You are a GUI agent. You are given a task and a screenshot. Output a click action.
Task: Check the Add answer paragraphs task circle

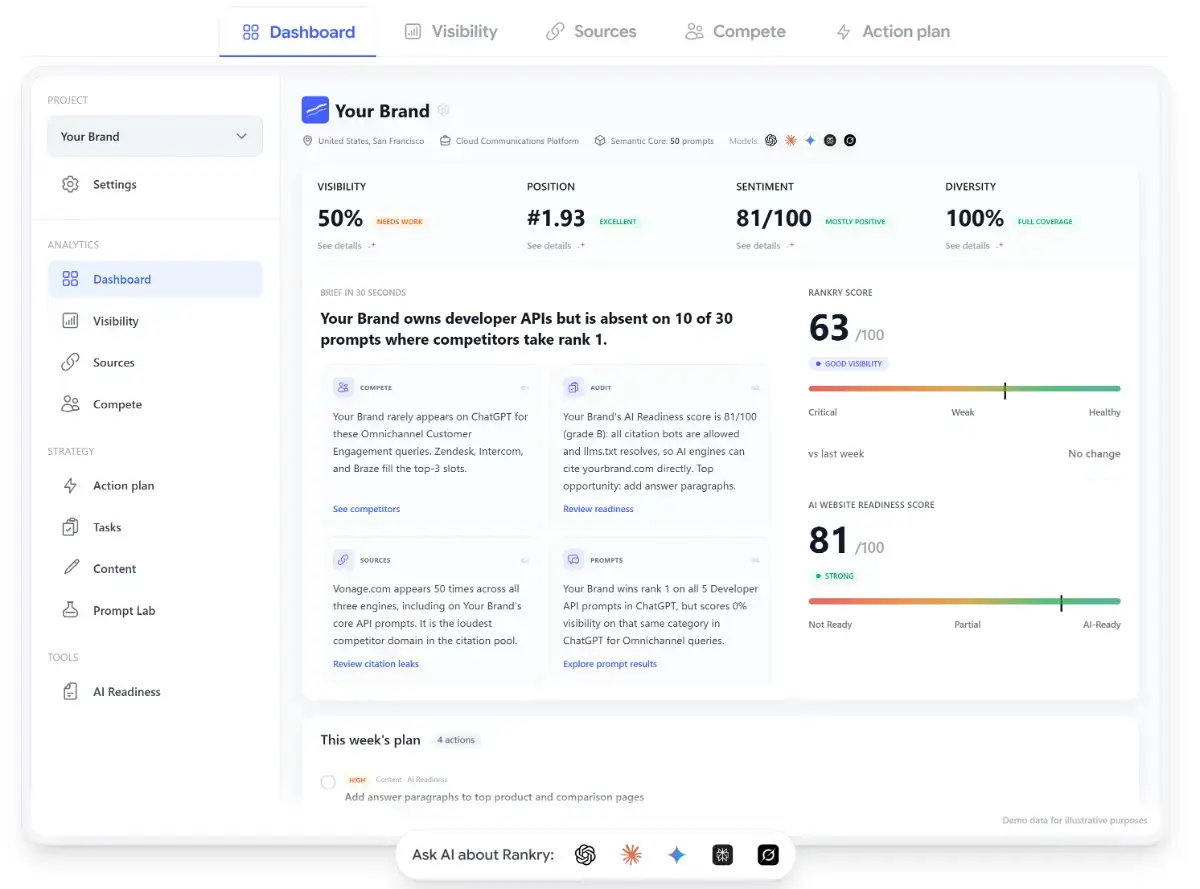tap(328, 782)
